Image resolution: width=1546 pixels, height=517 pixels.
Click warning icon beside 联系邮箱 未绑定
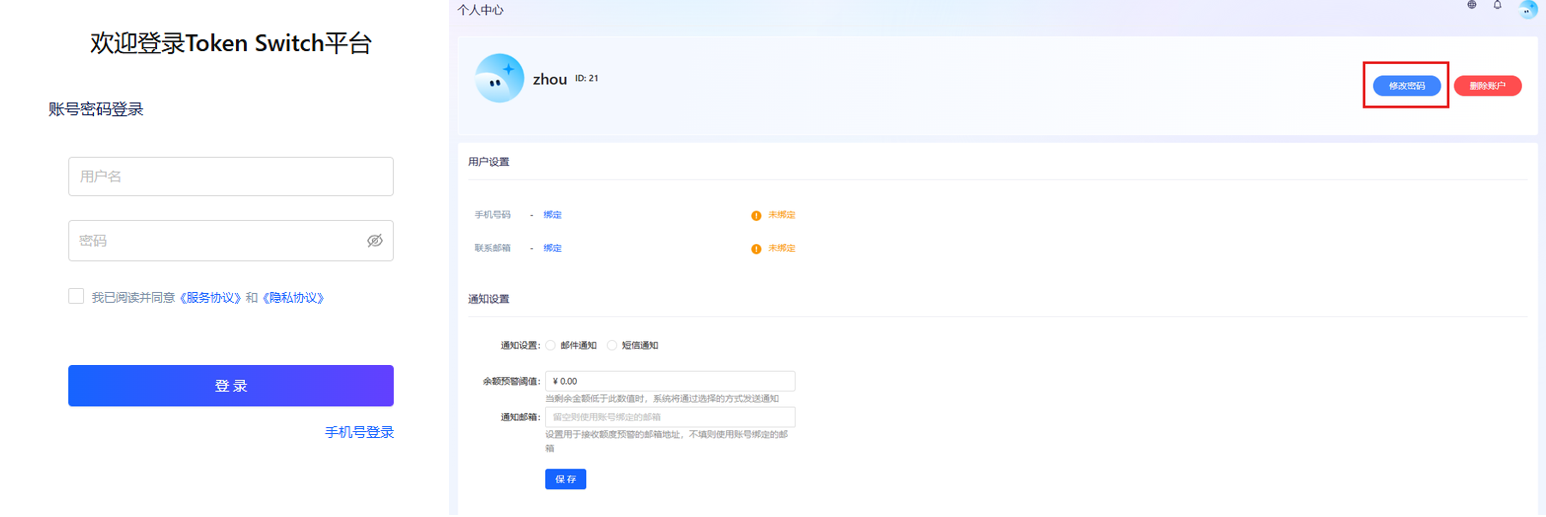tap(756, 249)
